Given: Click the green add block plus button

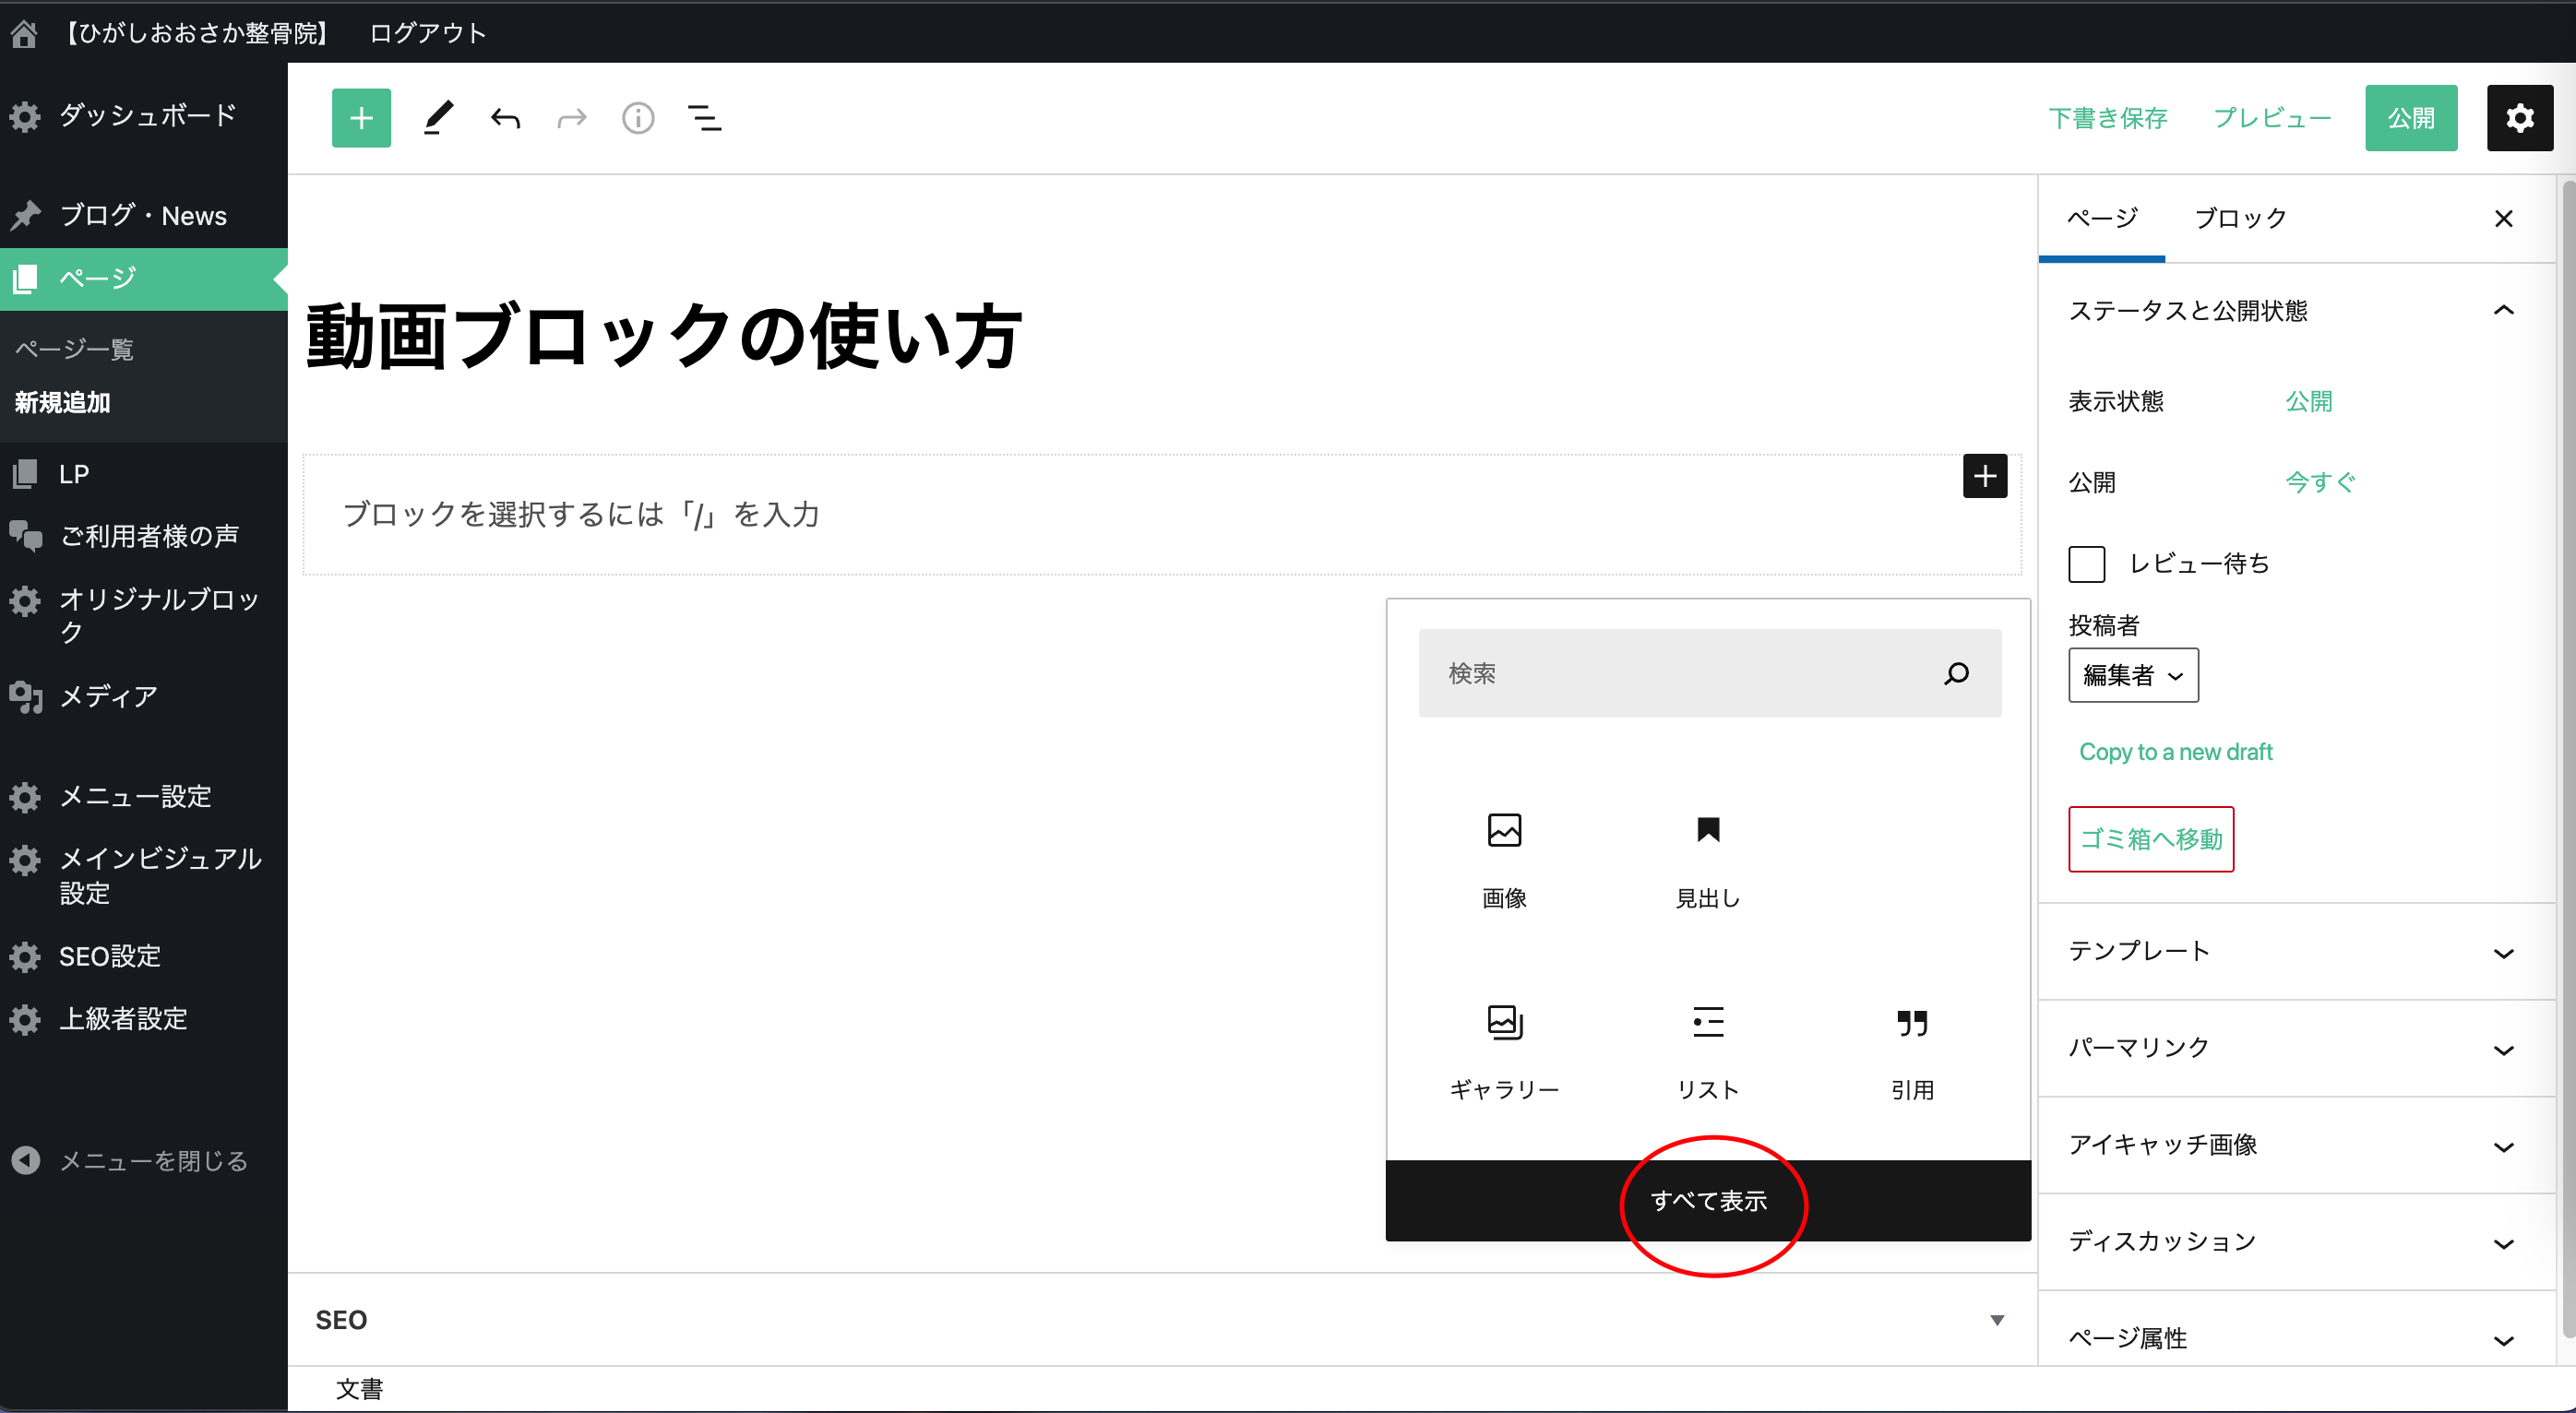Looking at the screenshot, I should click(361, 118).
